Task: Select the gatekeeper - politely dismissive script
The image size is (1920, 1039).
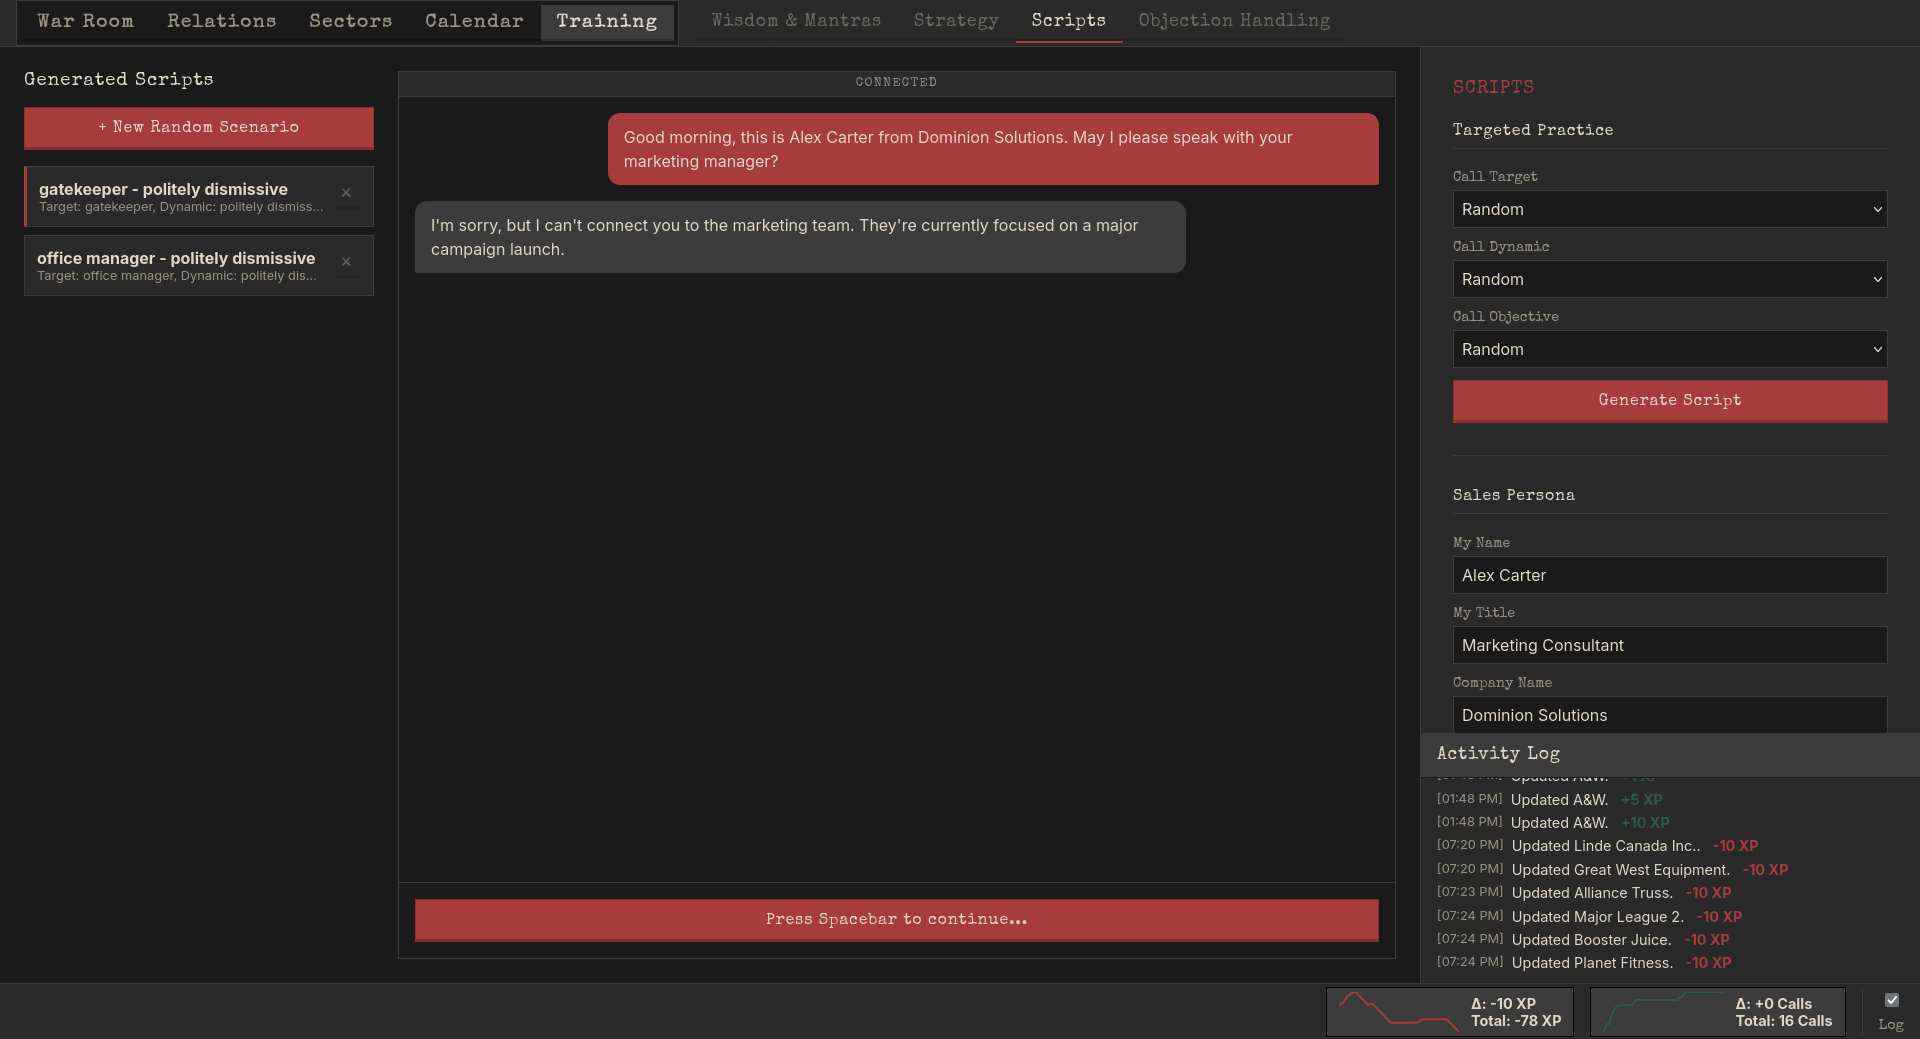Action: click(x=199, y=196)
